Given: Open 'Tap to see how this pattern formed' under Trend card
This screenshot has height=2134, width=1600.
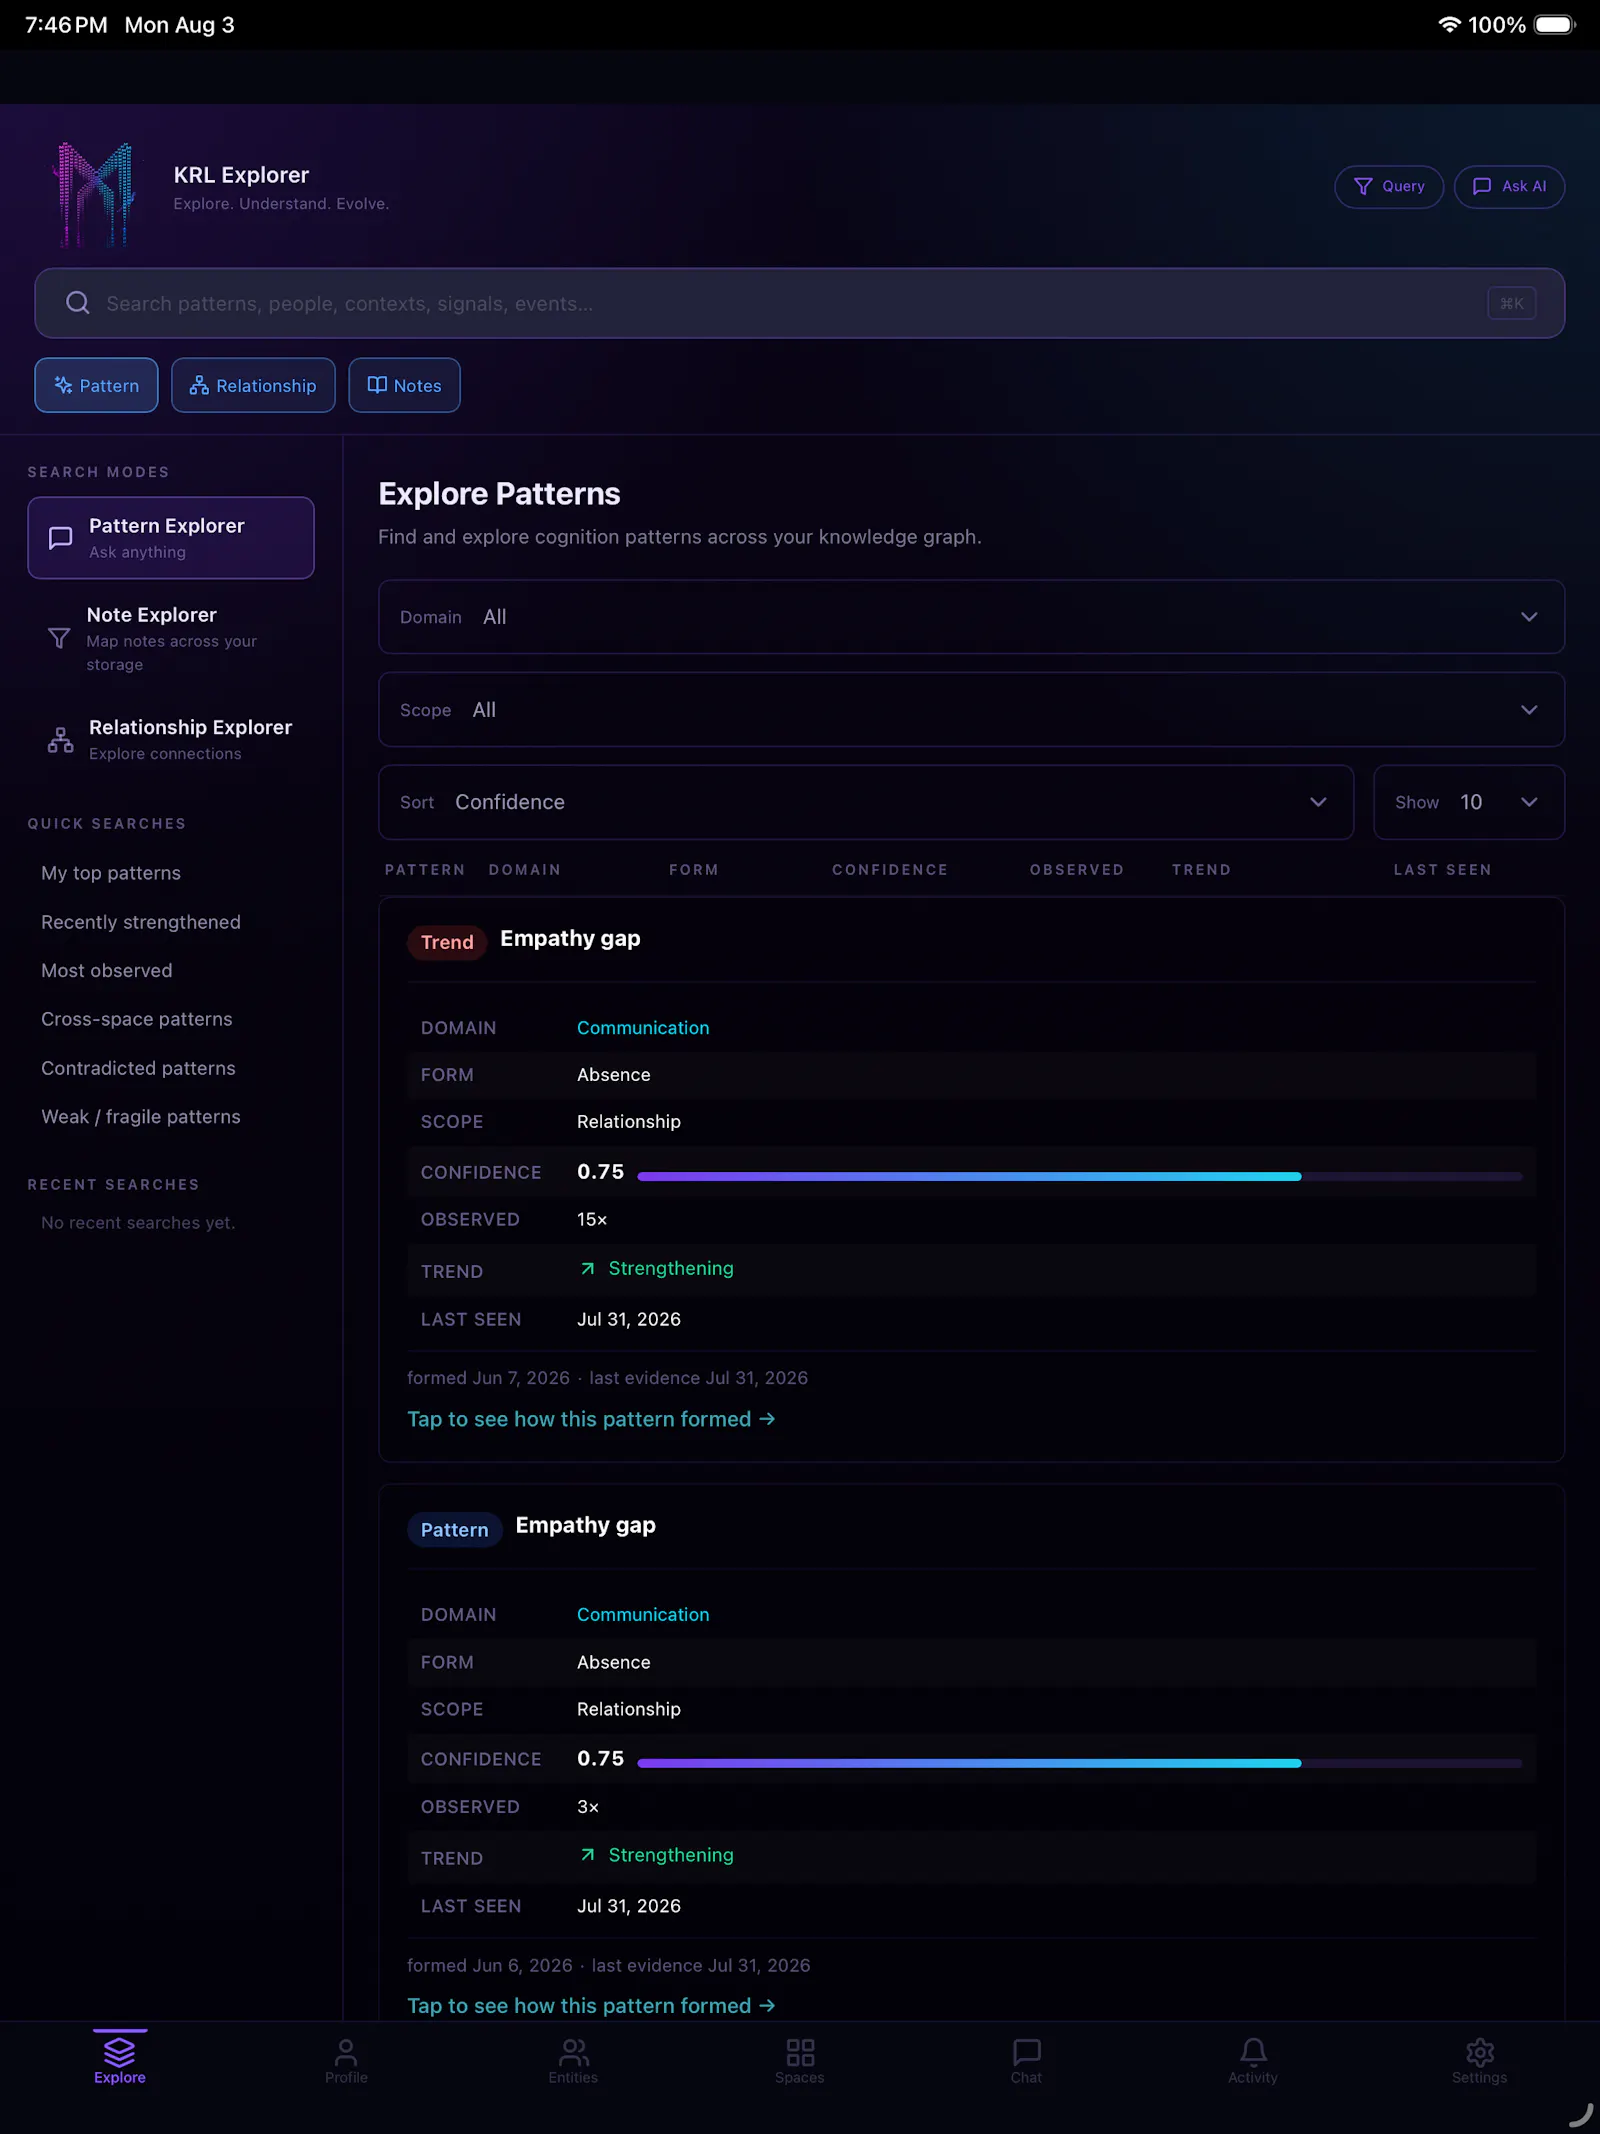Looking at the screenshot, I should tap(591, 1419).
